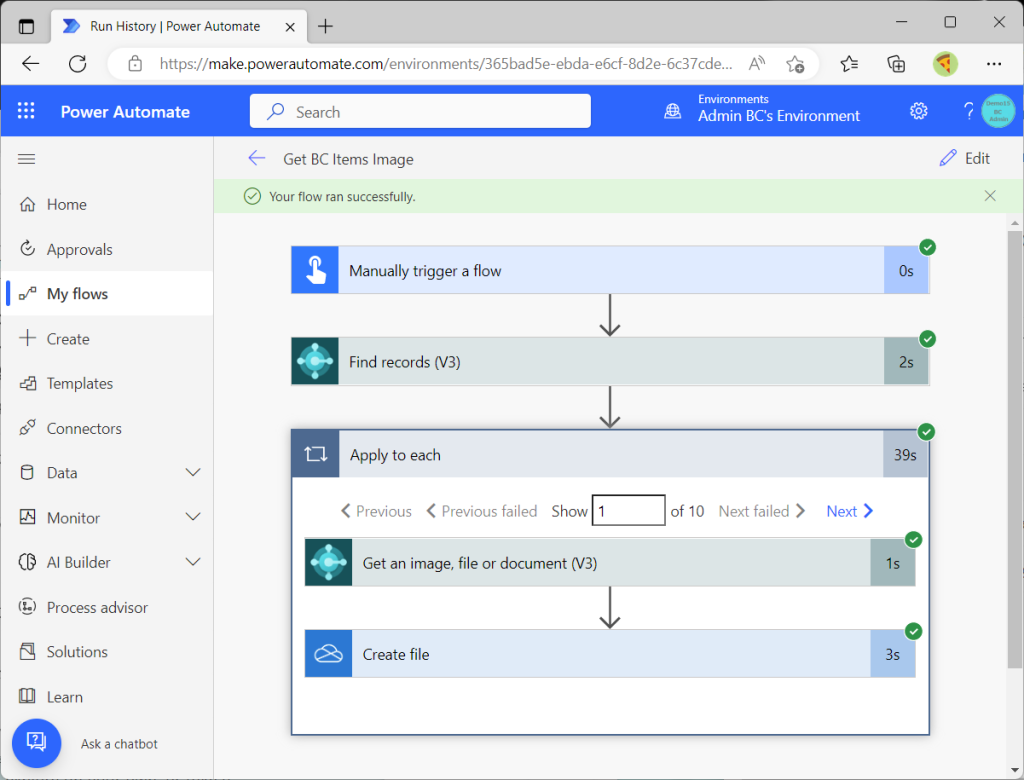Expand Get an image, file or document step
1024x780 pixels.
[610, 562]
